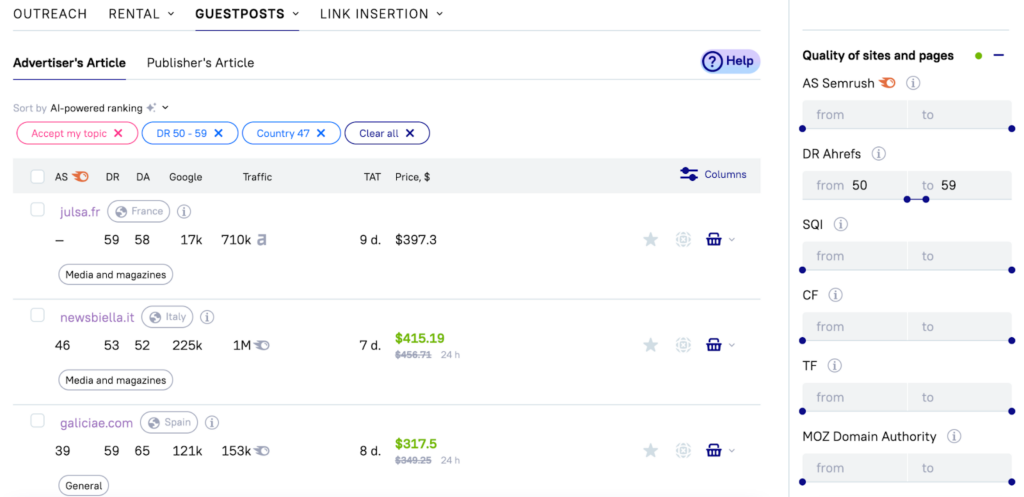The width and height of the screenshot is (1024, 497).
Task: Open the LINK INSERTION menu
Action: coord(381,14)
